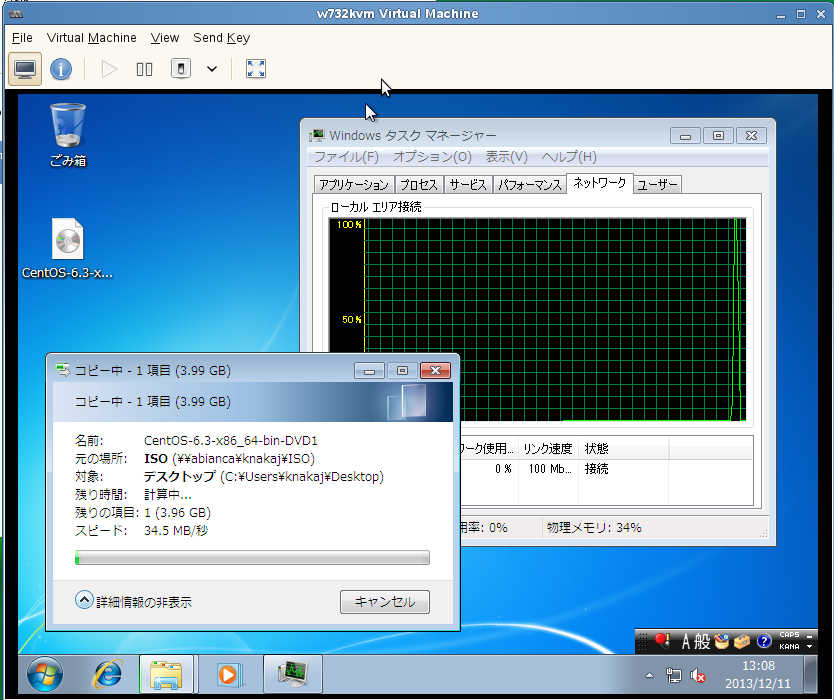
Task: Switch to the プロセス tab
Action: [x=419, y=185]
